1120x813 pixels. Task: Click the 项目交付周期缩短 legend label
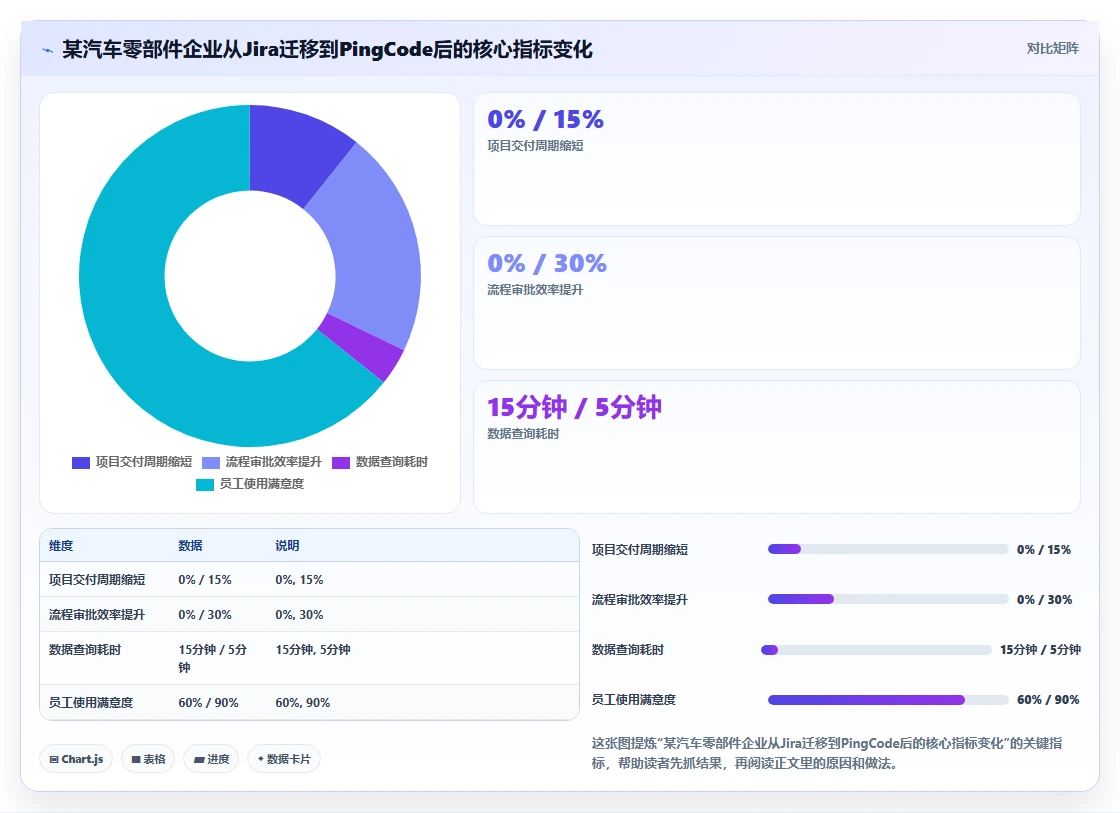point(144,462)
